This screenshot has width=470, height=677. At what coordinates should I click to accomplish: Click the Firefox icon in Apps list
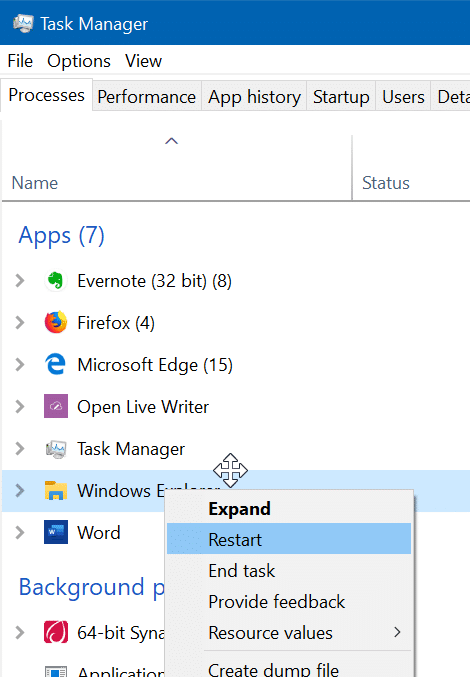coord(56,323)
